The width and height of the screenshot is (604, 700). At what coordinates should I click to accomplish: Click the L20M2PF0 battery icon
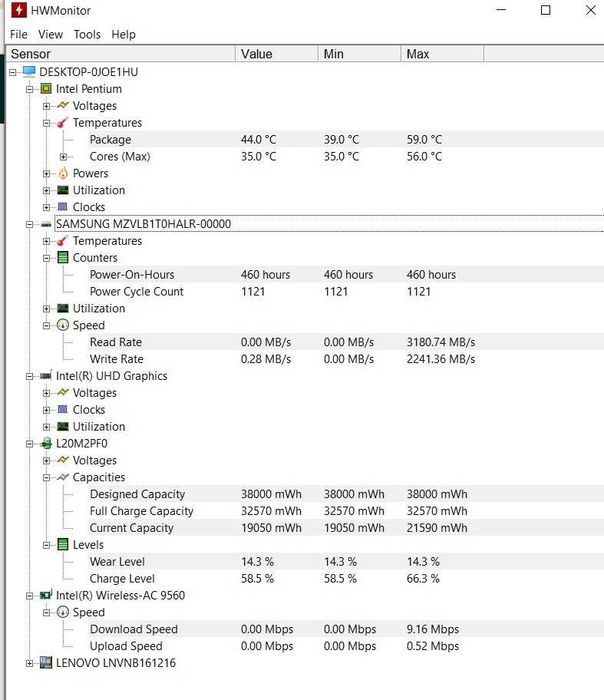(46, 443)
